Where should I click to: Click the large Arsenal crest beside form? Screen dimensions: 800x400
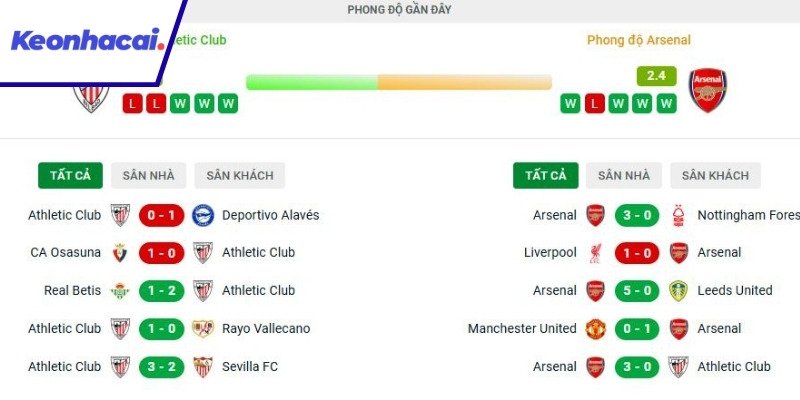708,90
